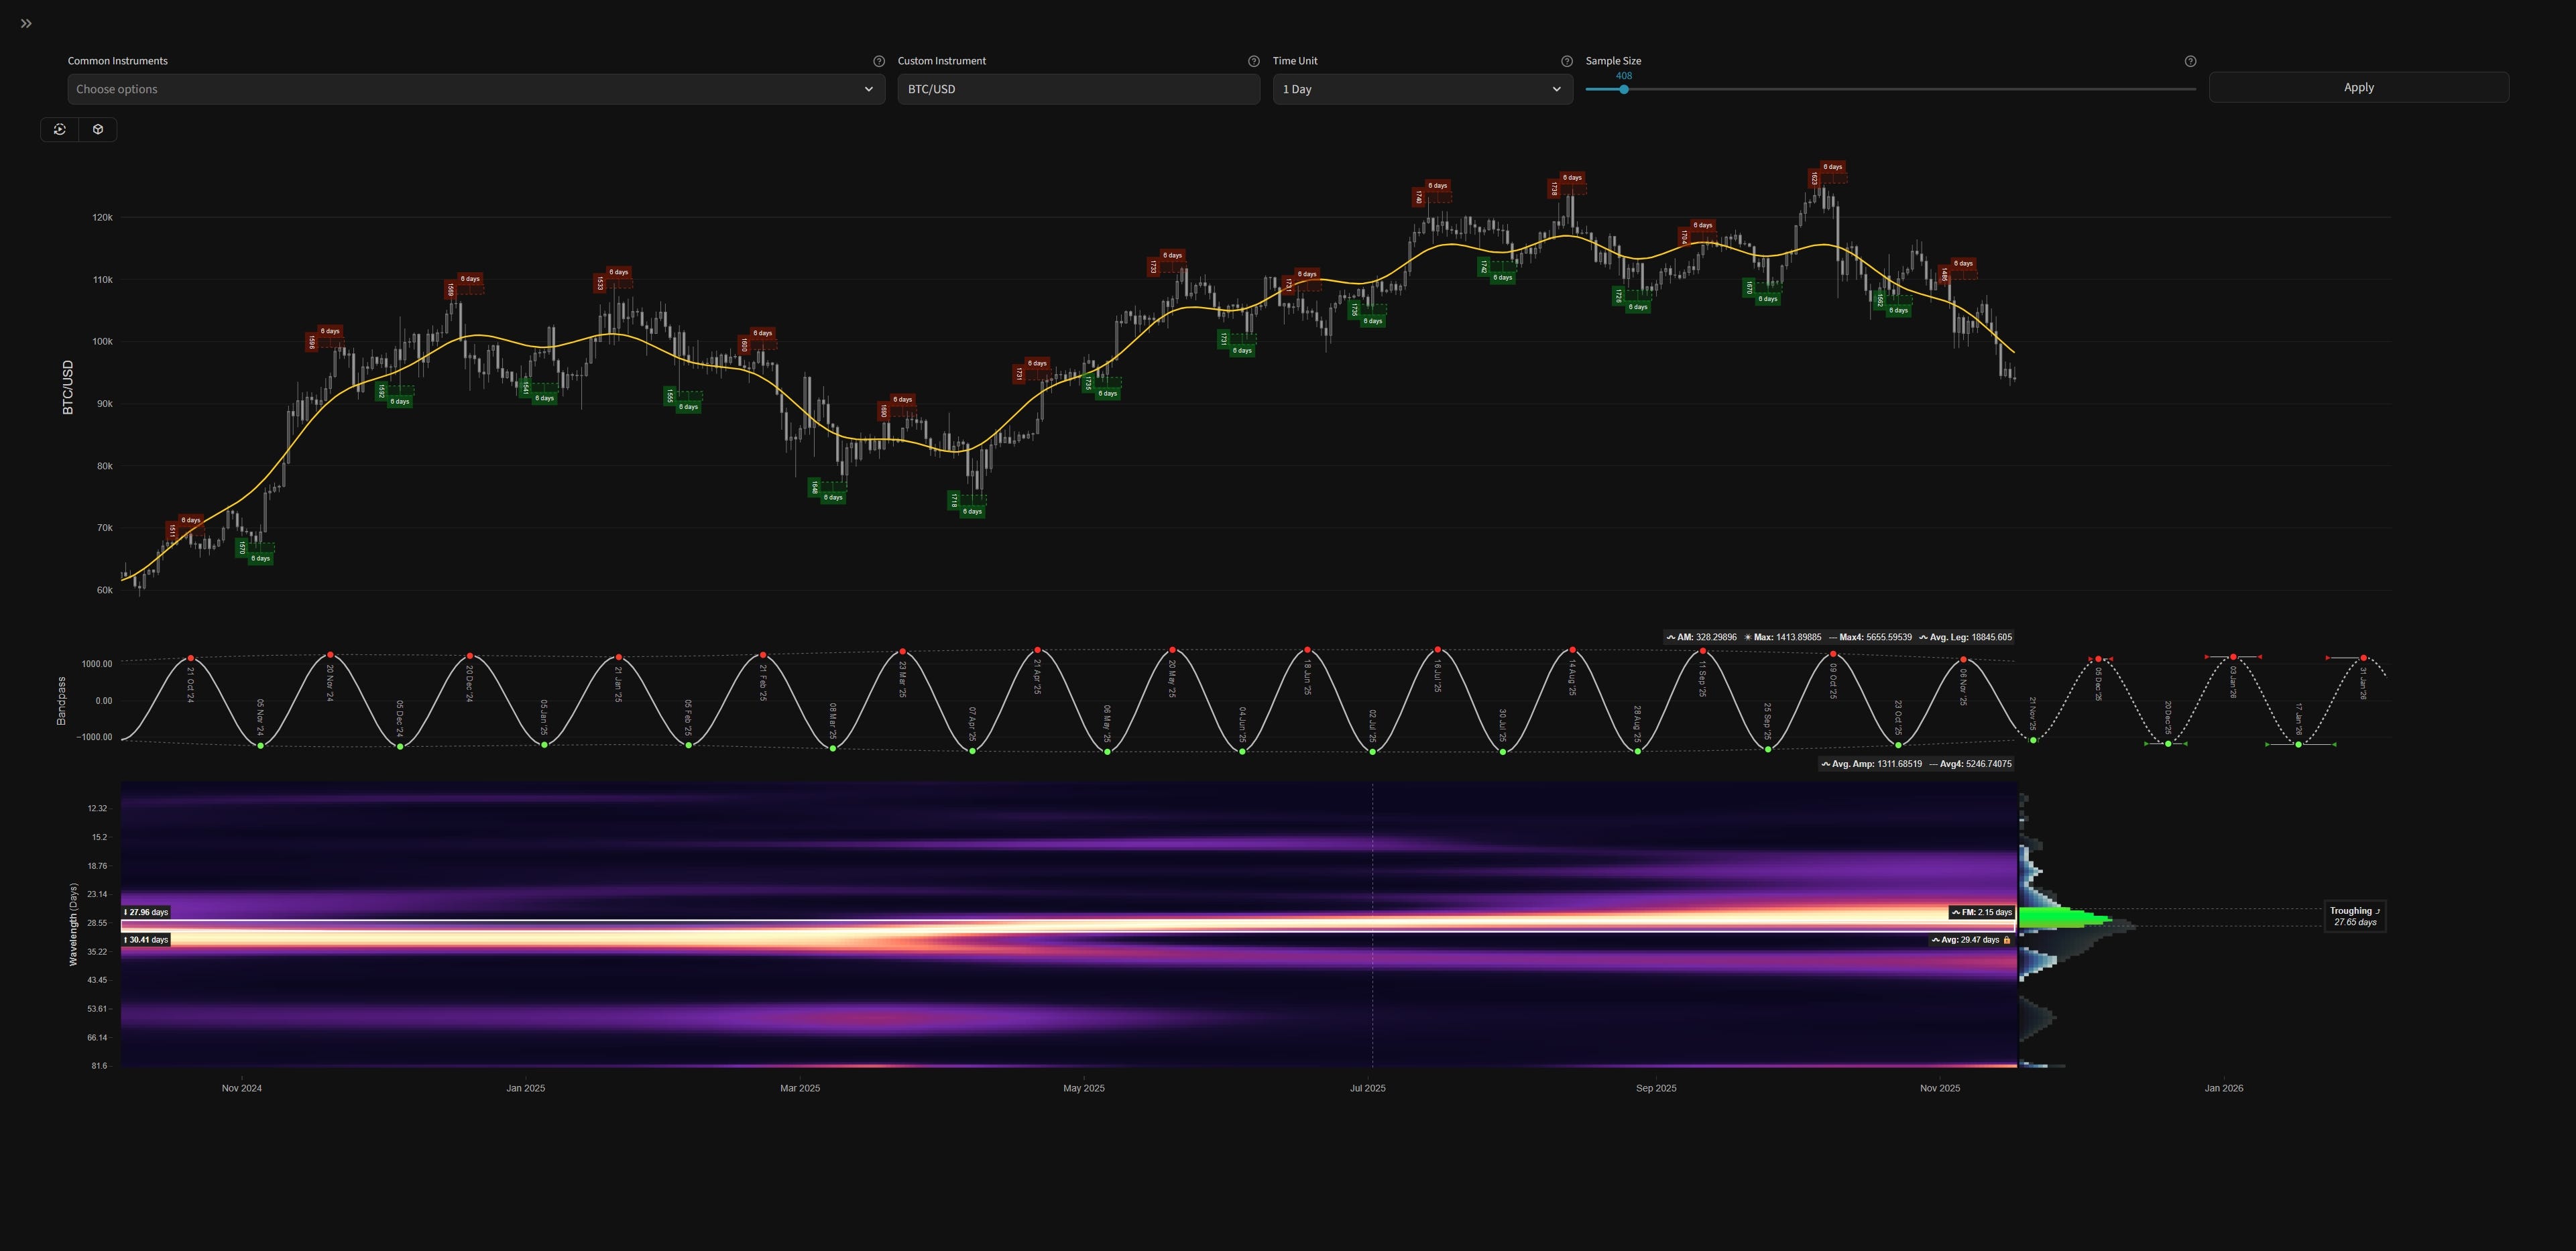Click the wave icon on the Avg. Amp badge

point(1827,763)
